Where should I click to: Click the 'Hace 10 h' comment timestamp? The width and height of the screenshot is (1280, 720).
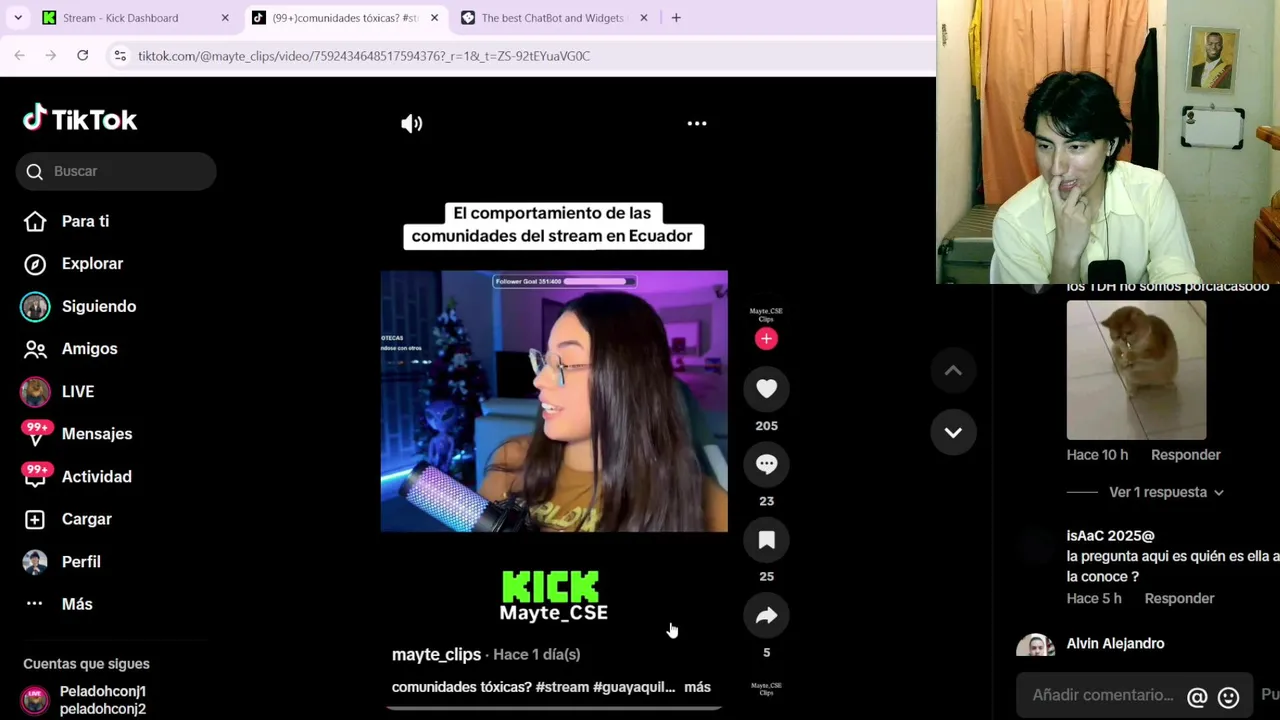coord(1097,455)
